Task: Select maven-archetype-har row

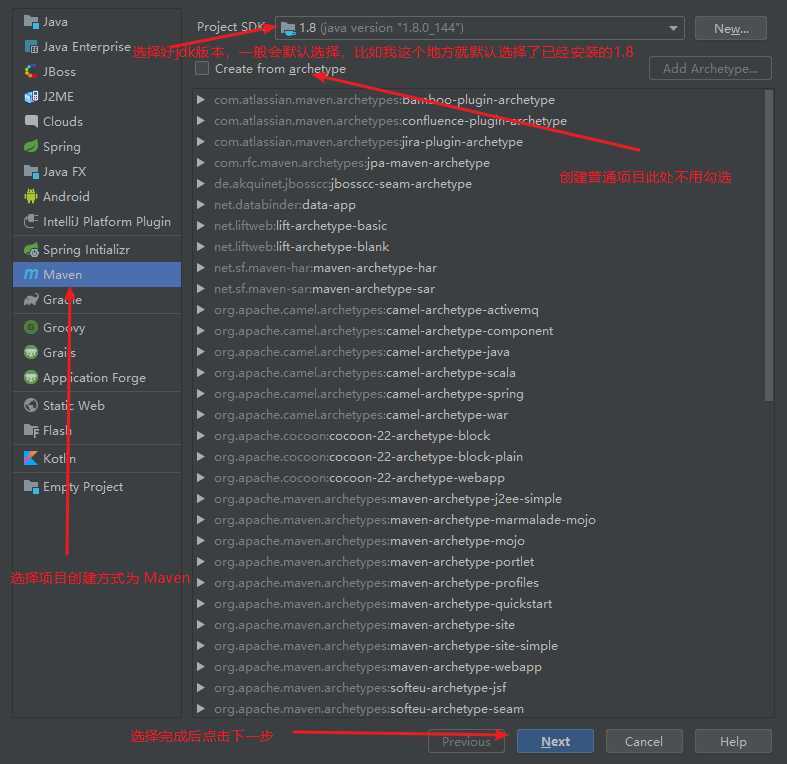Action: coord(478,268)
